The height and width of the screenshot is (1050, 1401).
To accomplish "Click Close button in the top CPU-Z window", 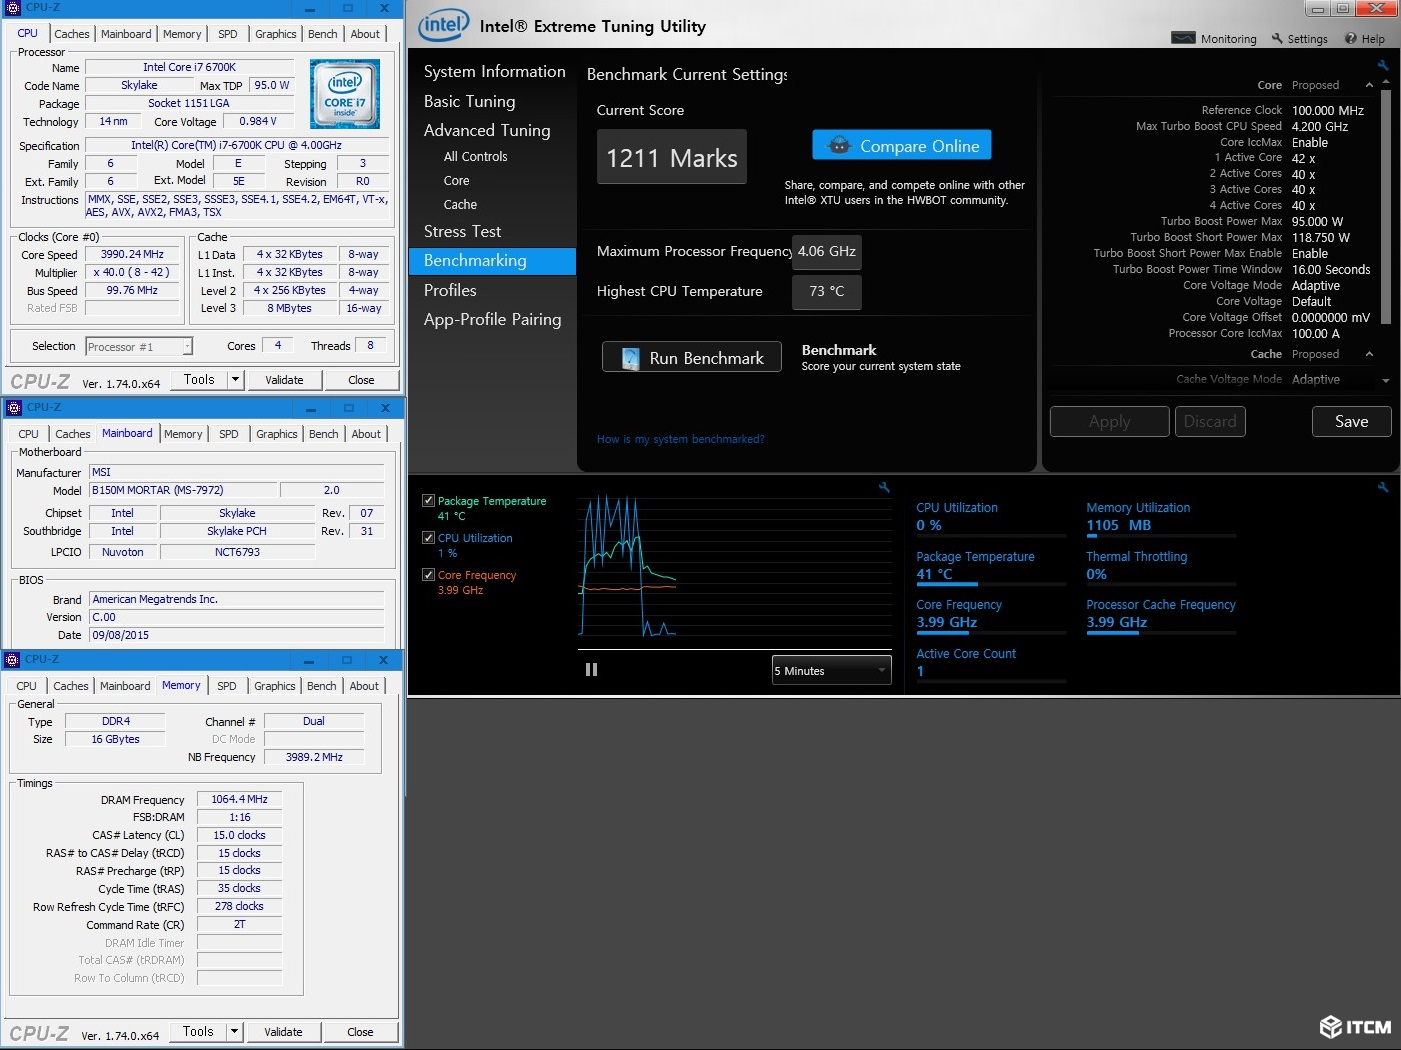I will point(361,380).
